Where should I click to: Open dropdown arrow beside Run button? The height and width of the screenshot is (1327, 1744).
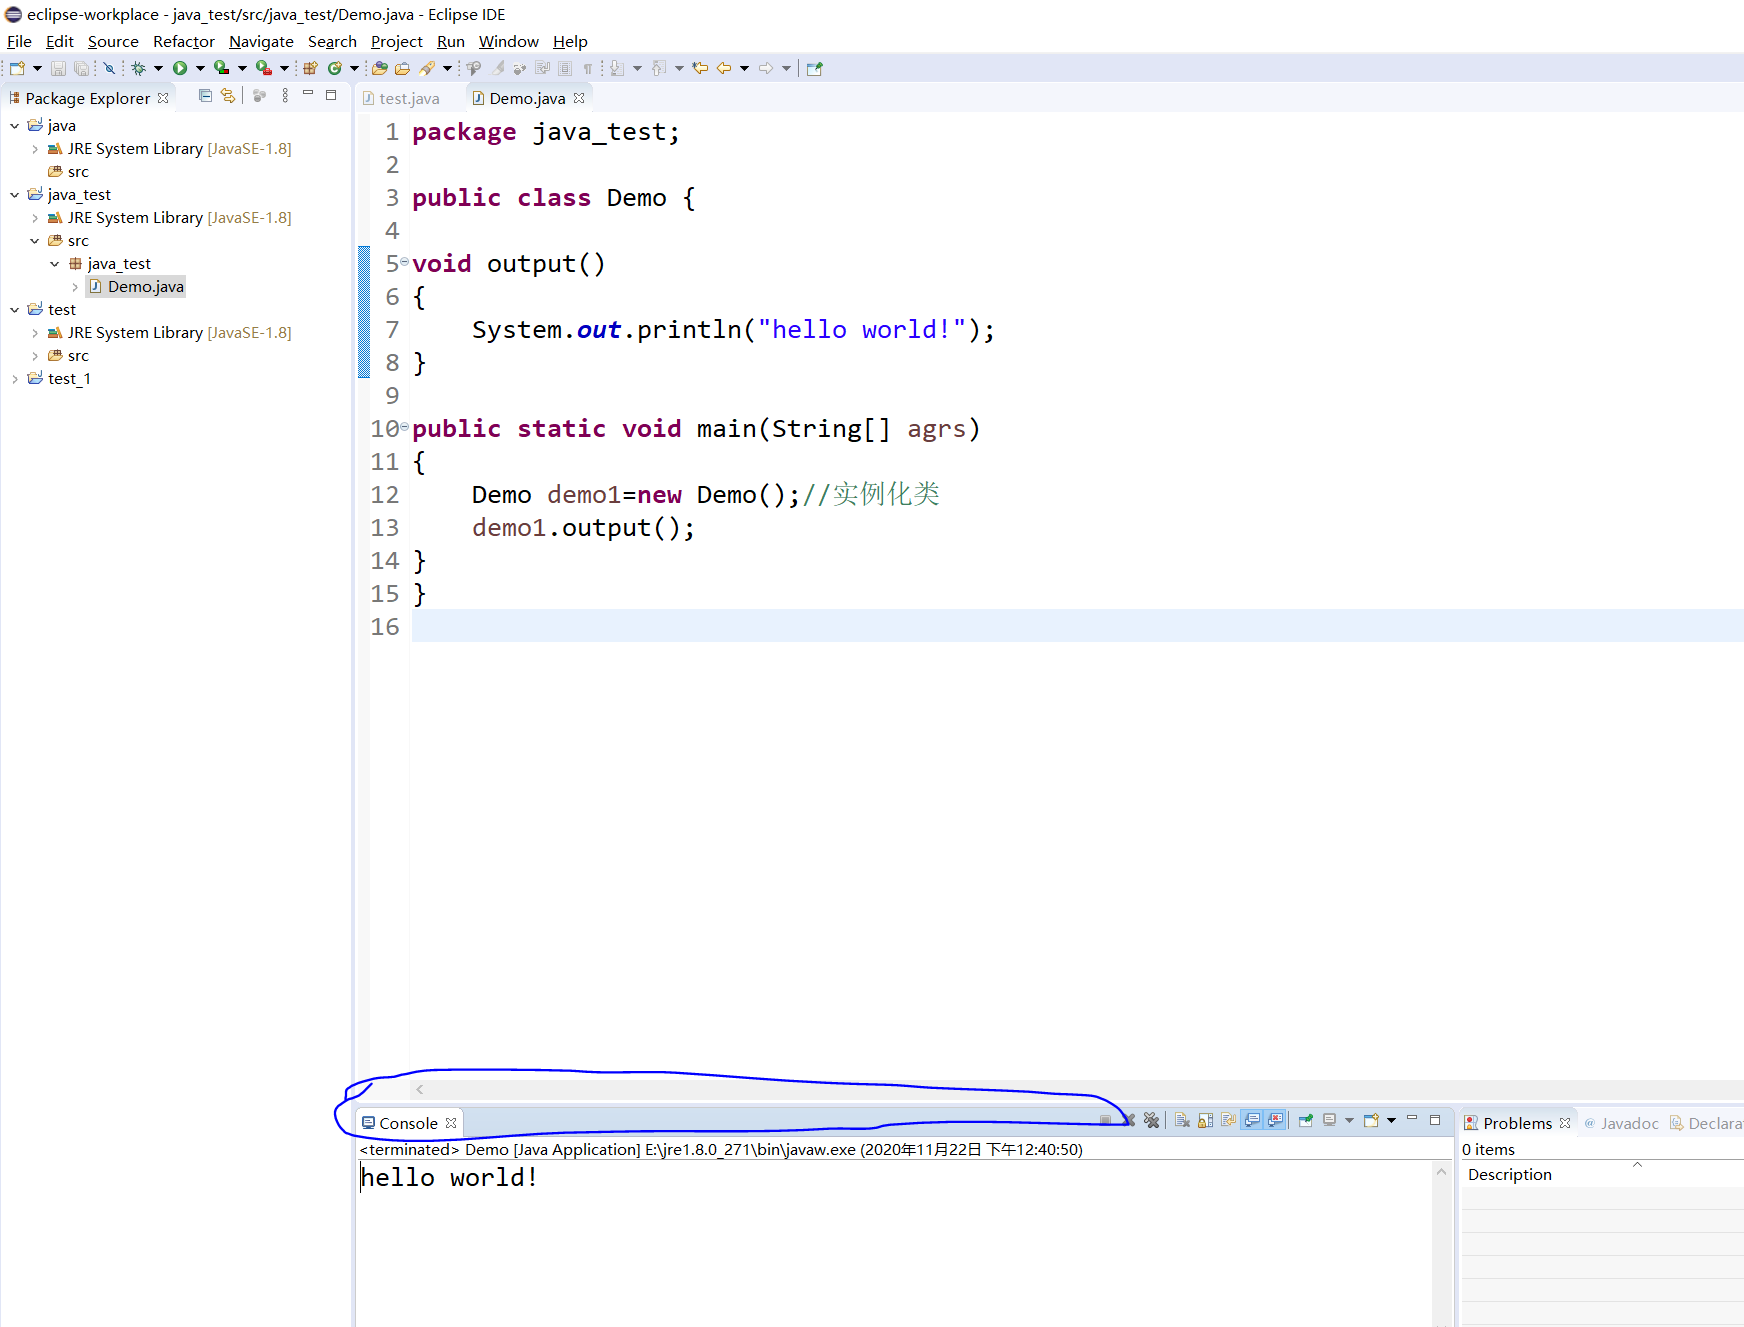point(200,68)
